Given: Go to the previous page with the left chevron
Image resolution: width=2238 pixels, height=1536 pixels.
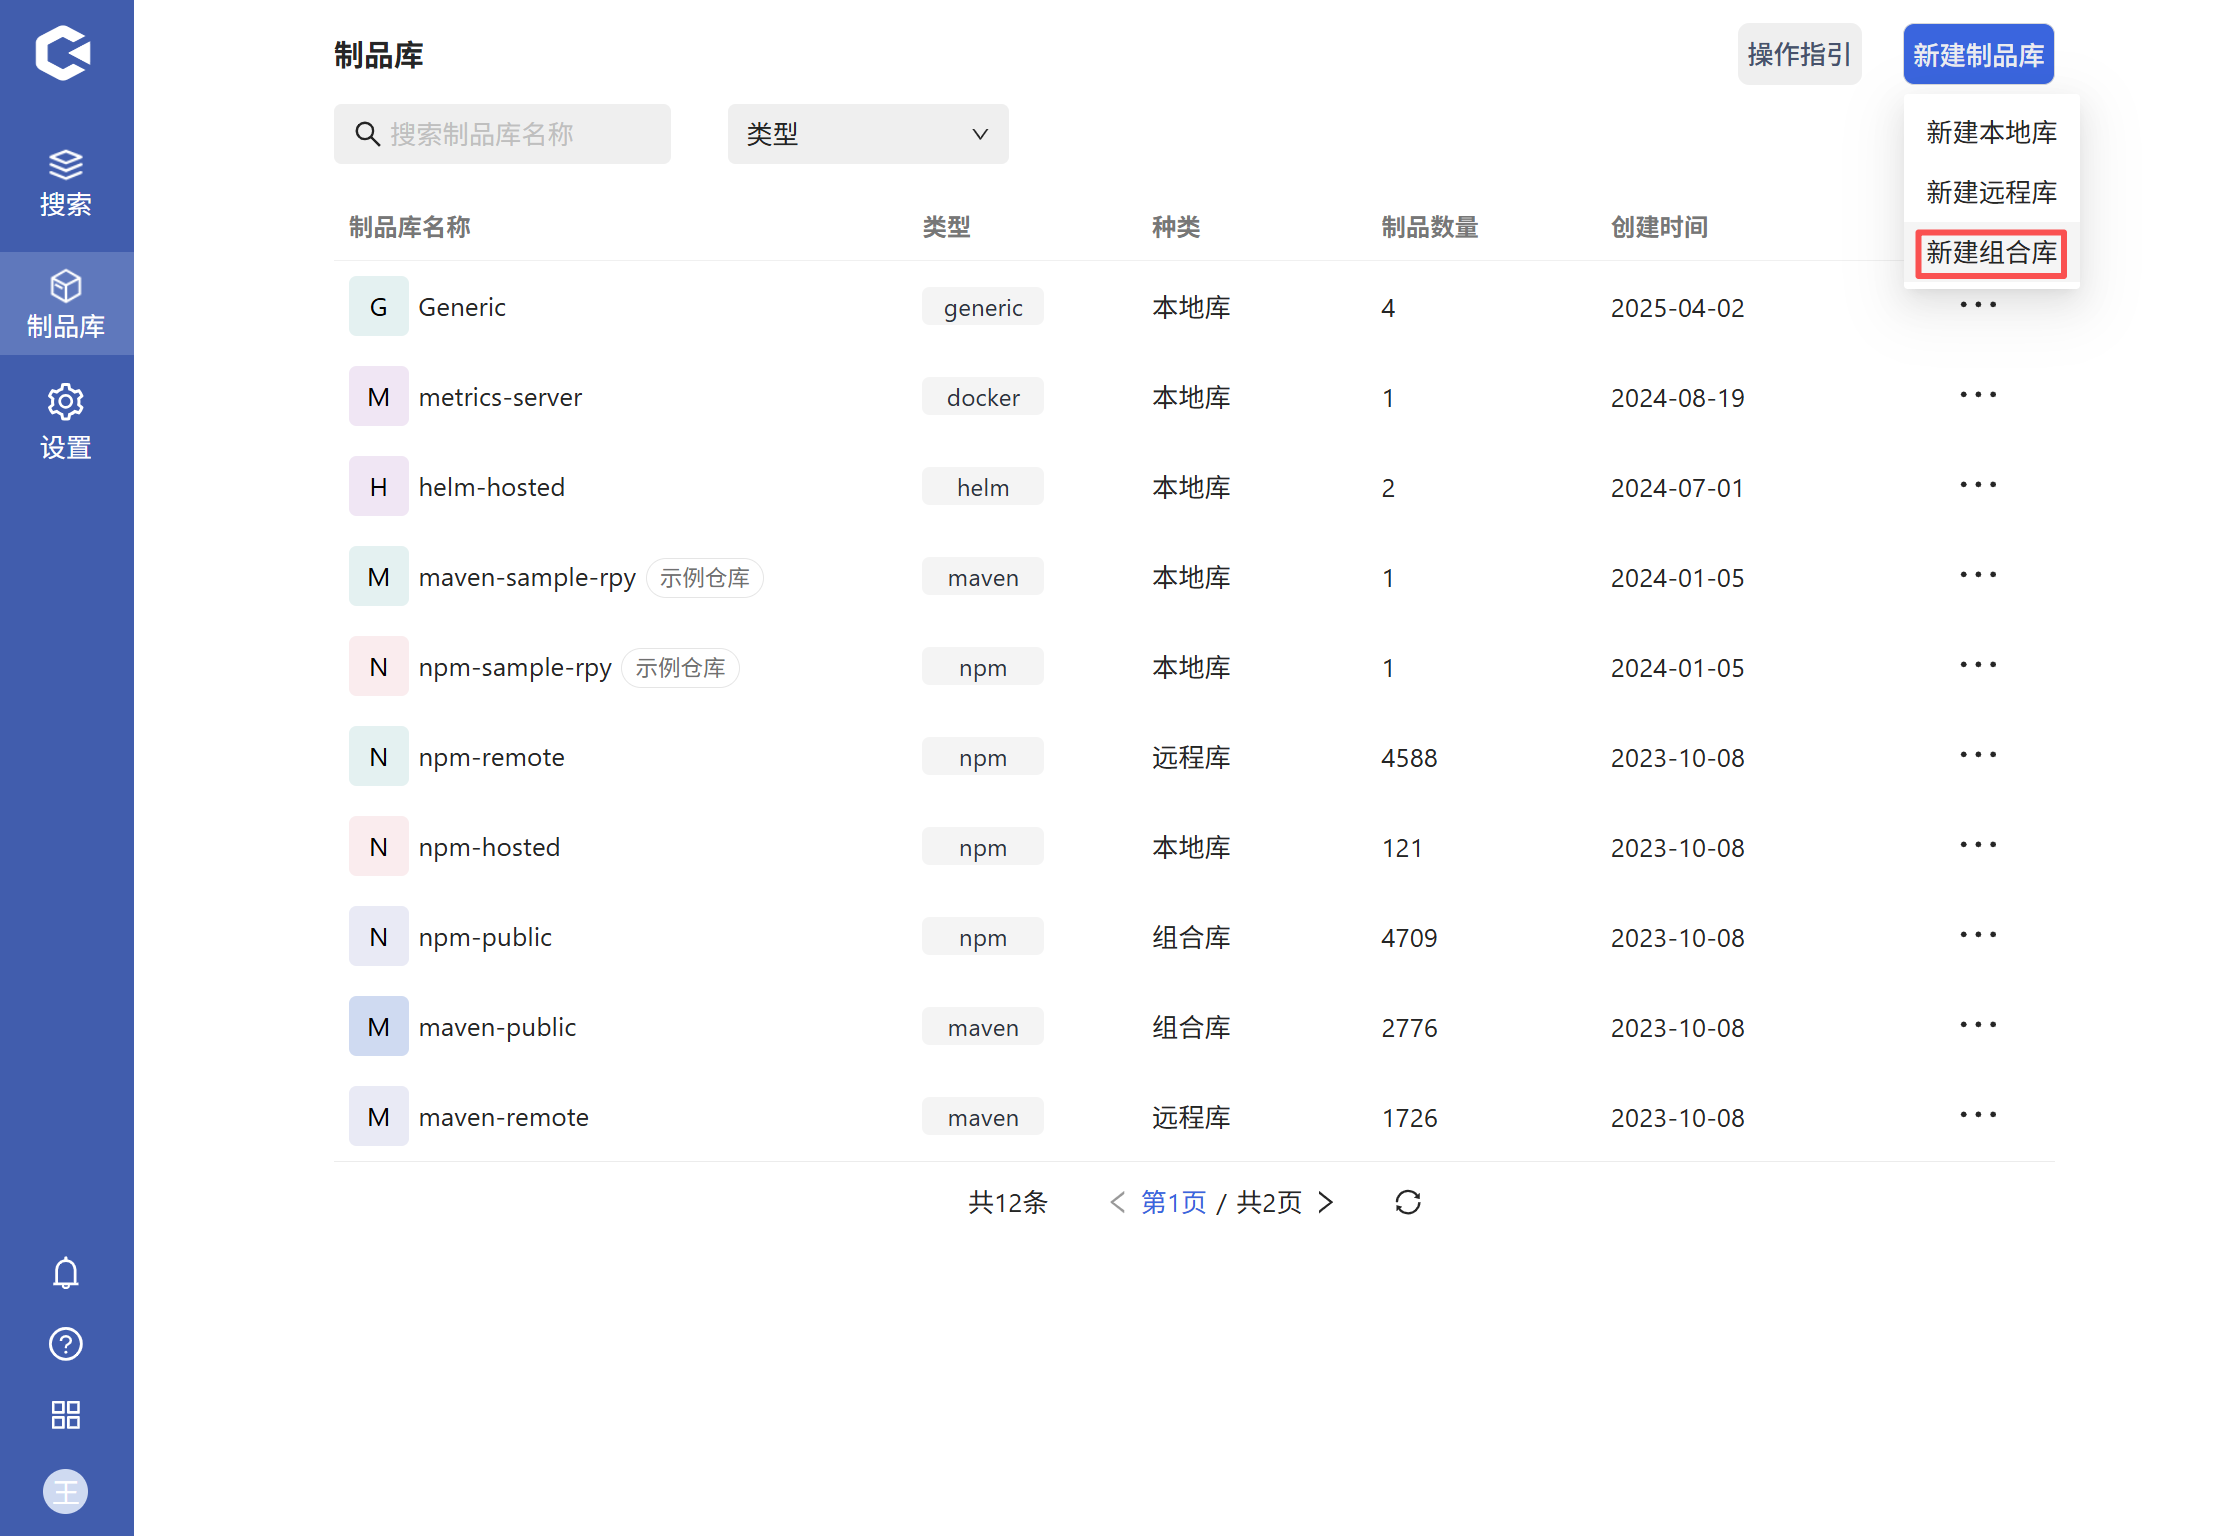Looking at the screenshot, I should tap(1117, 1202).
